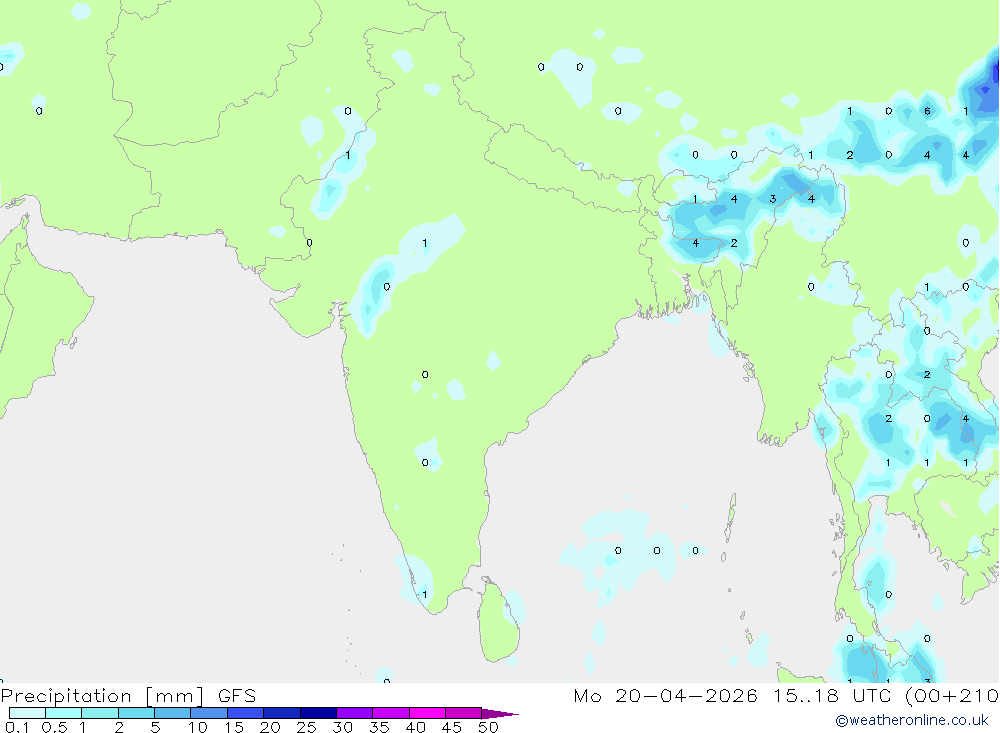Click the '6' precipitation value on map
Image resolution: width=1000 pixels, height=733 pixels.
click(x=927, y=111)
